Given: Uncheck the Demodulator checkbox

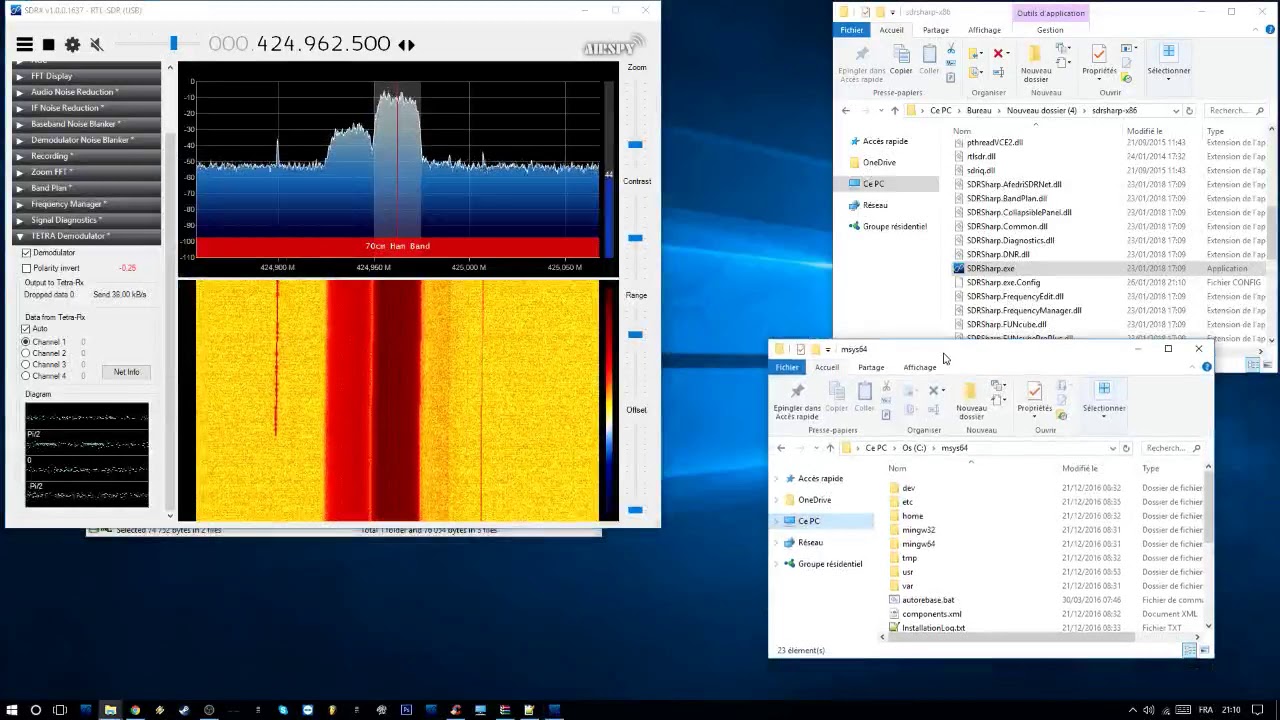Looking at the screenshot, I should [x=26, y=253].
